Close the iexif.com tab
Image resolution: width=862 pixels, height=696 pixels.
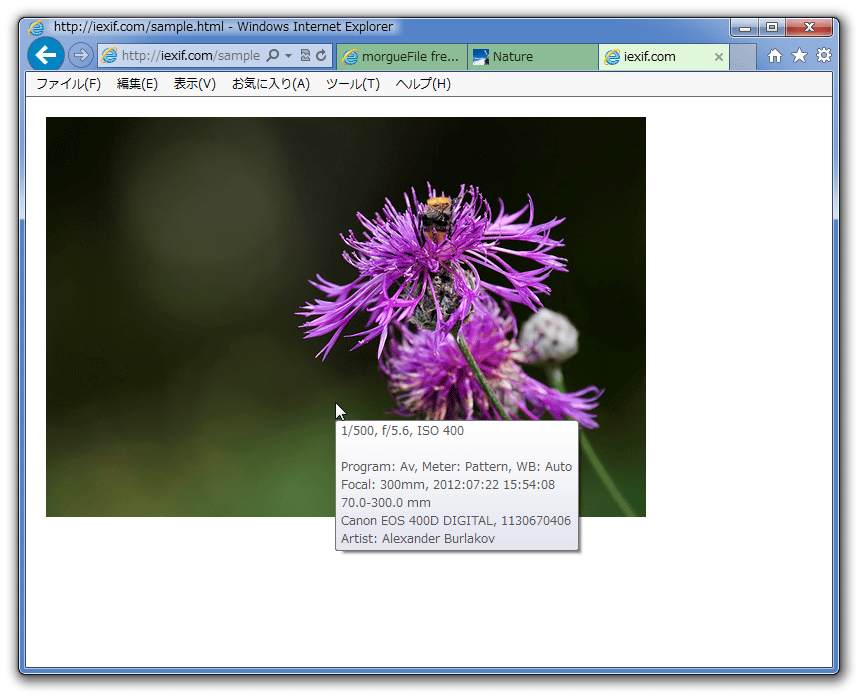click(x=718, y=57)
